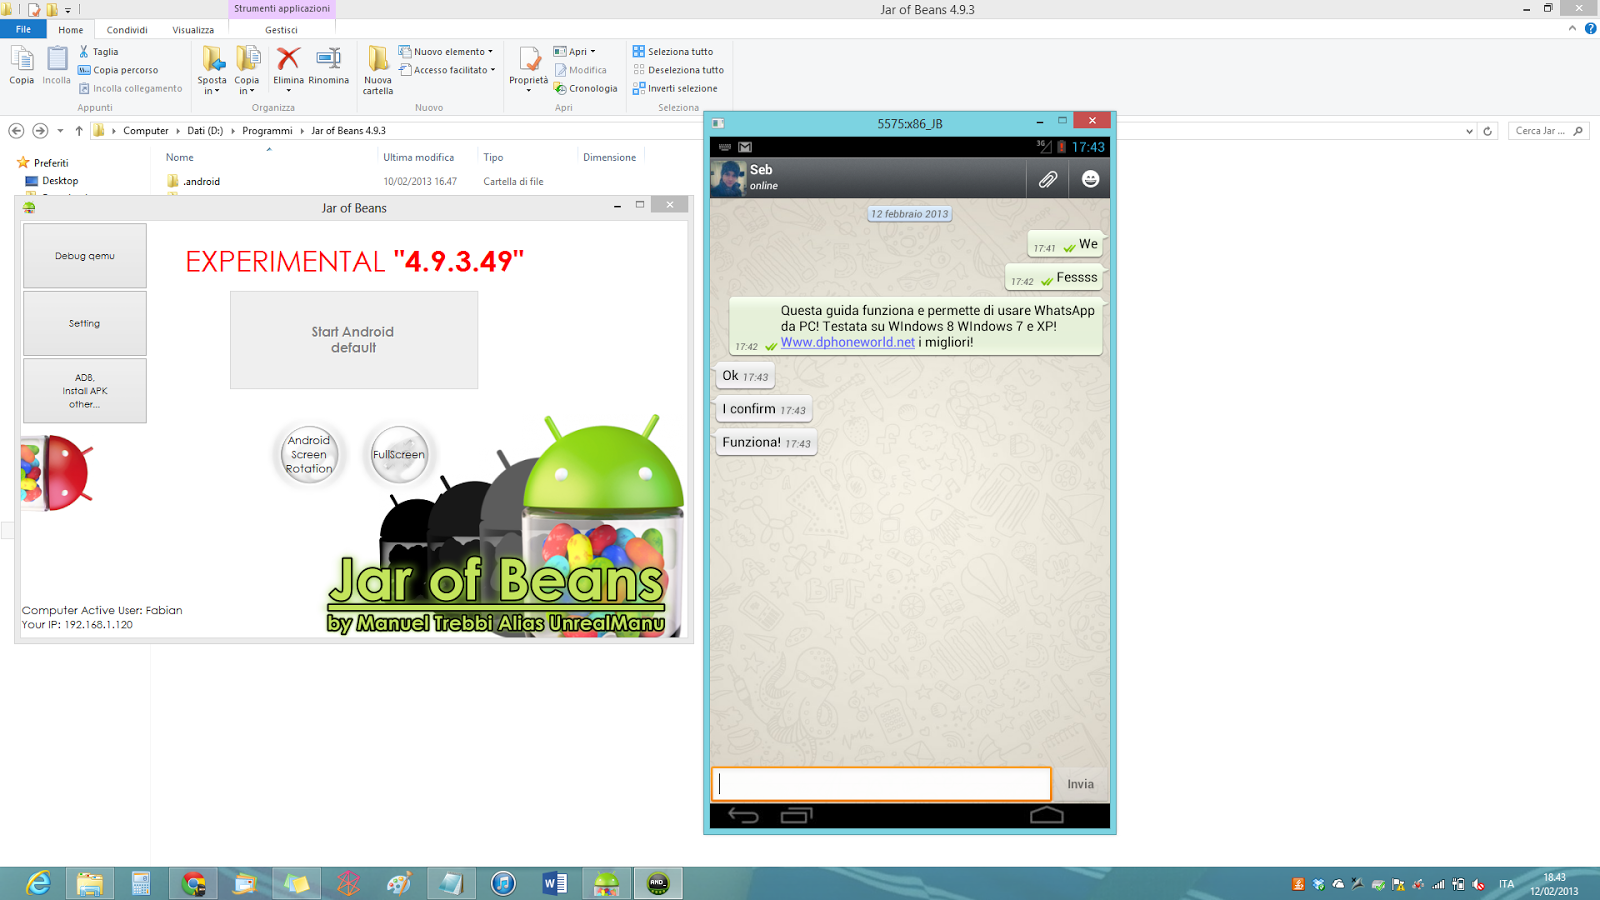Click the network signal tray icon
Image resolution: width=1600 pixels, height=900 pixels.
(1438, 884)
